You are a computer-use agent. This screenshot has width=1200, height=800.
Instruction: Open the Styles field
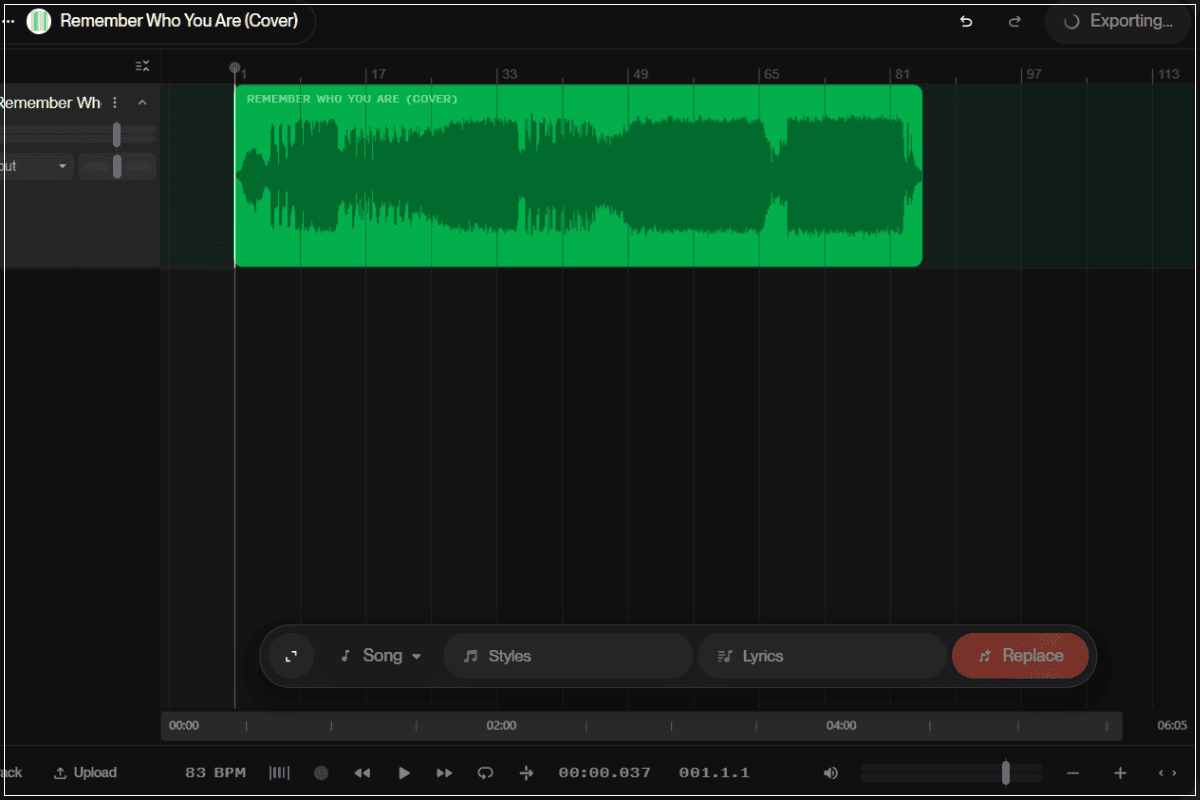(x=567, y=656)
